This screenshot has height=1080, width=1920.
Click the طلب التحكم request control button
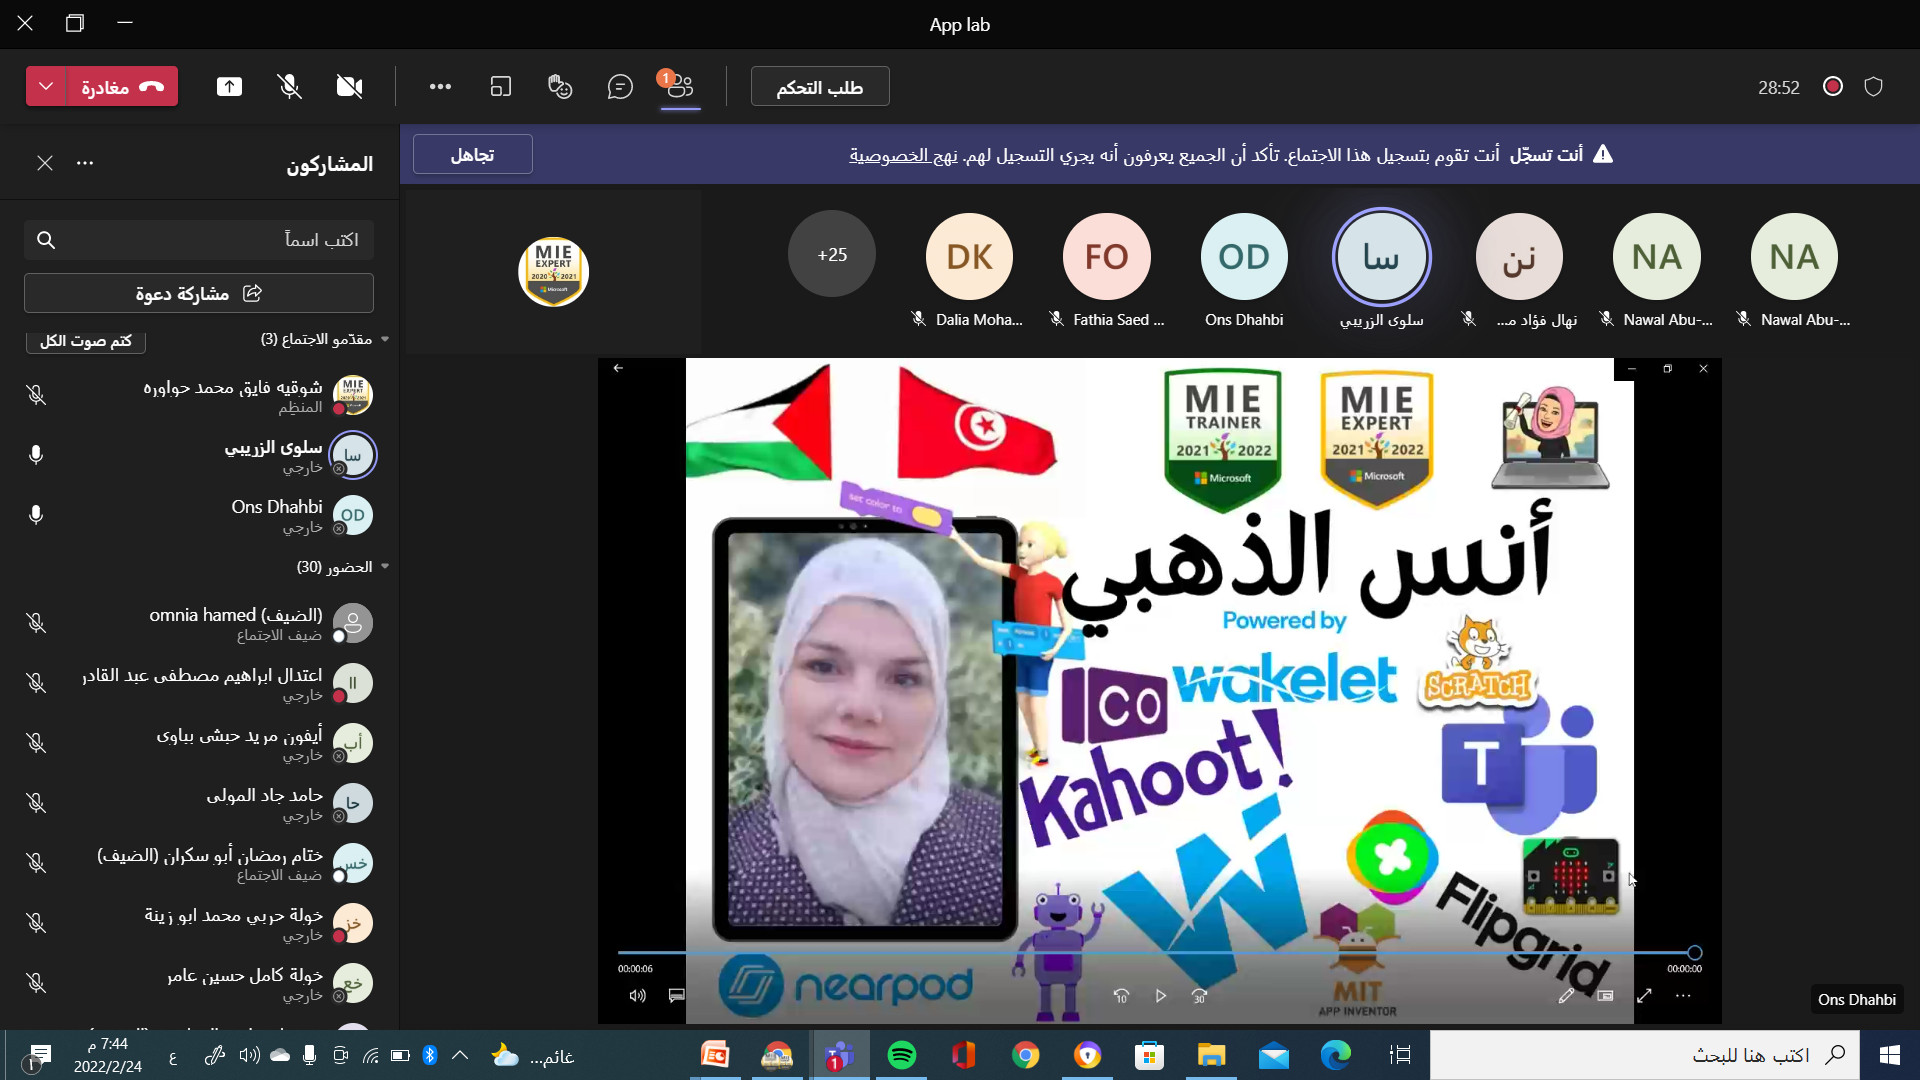coord(820,87)
